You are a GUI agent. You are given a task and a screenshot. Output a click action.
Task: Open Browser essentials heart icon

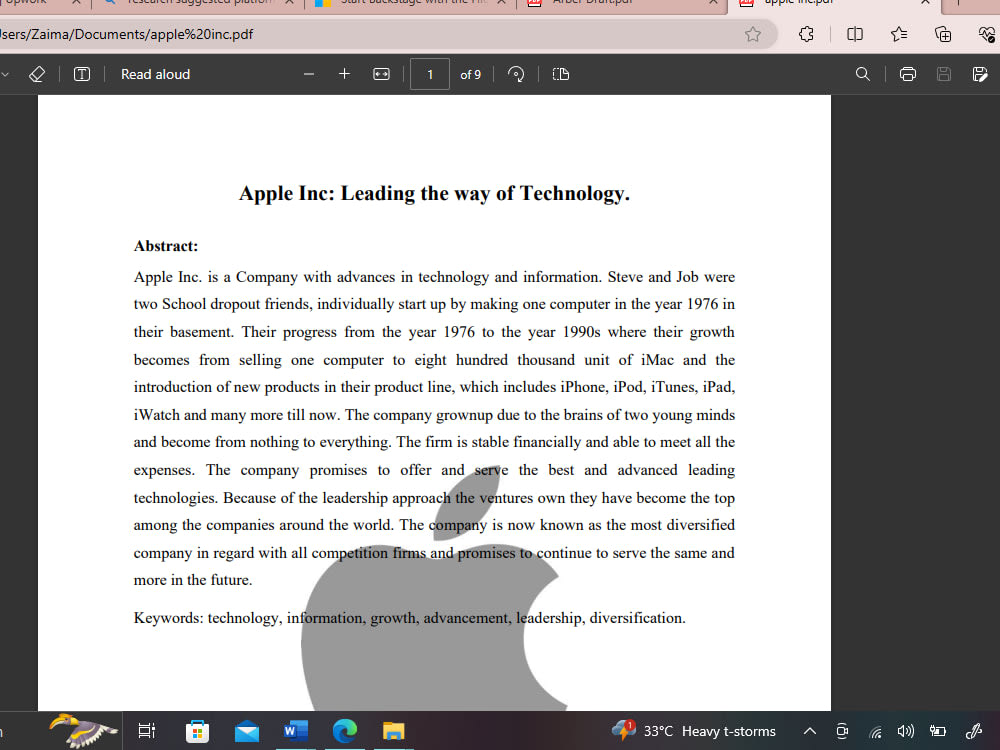[986, 34]
